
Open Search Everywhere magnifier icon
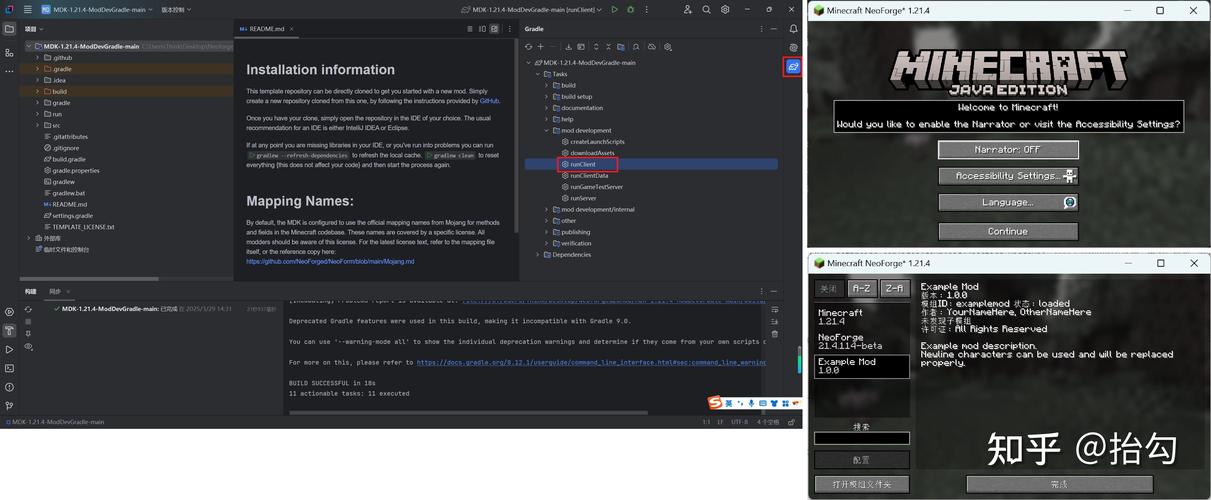pos(706,9)
